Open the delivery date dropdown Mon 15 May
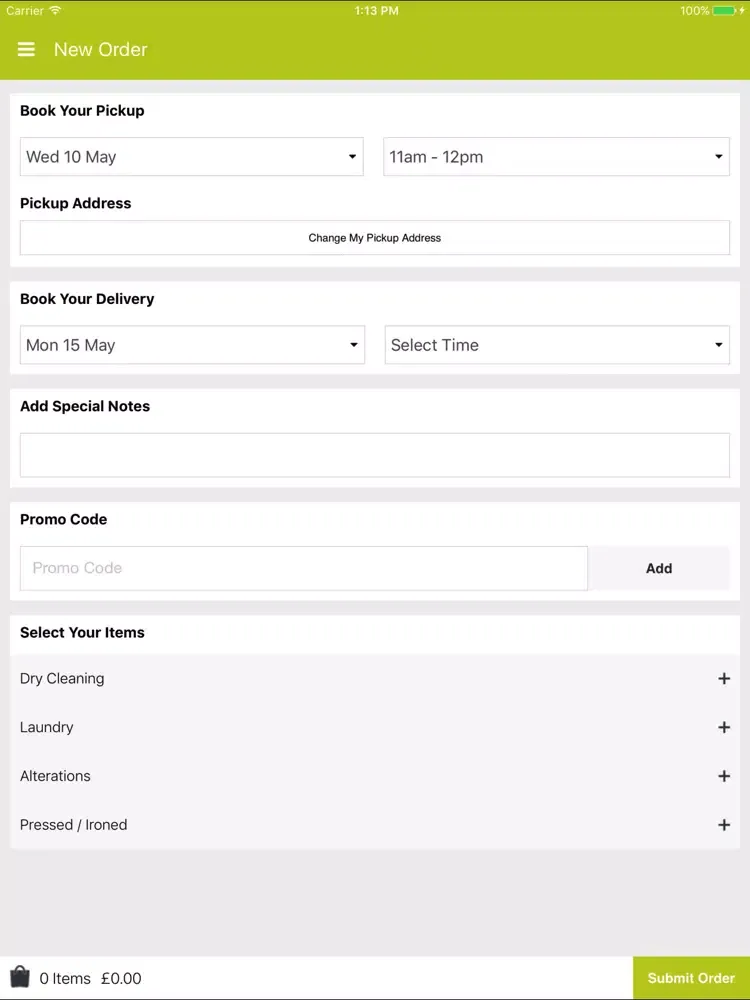 click(193, 344)
